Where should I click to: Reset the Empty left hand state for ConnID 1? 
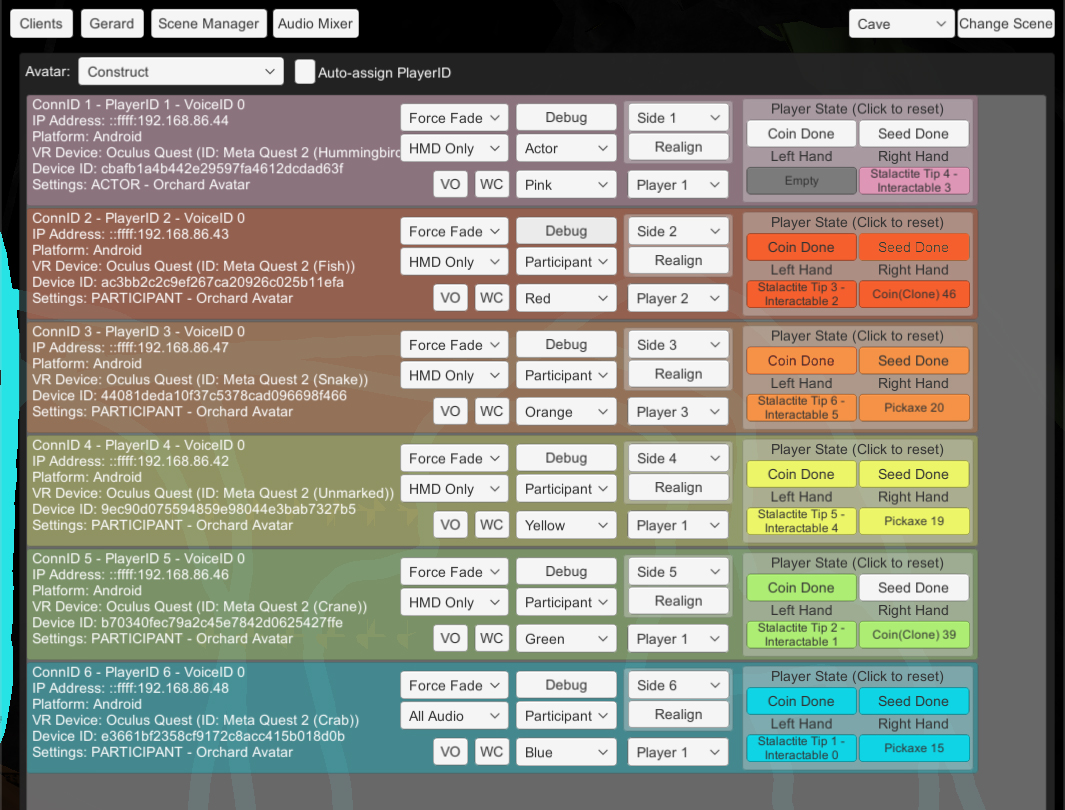801,181
